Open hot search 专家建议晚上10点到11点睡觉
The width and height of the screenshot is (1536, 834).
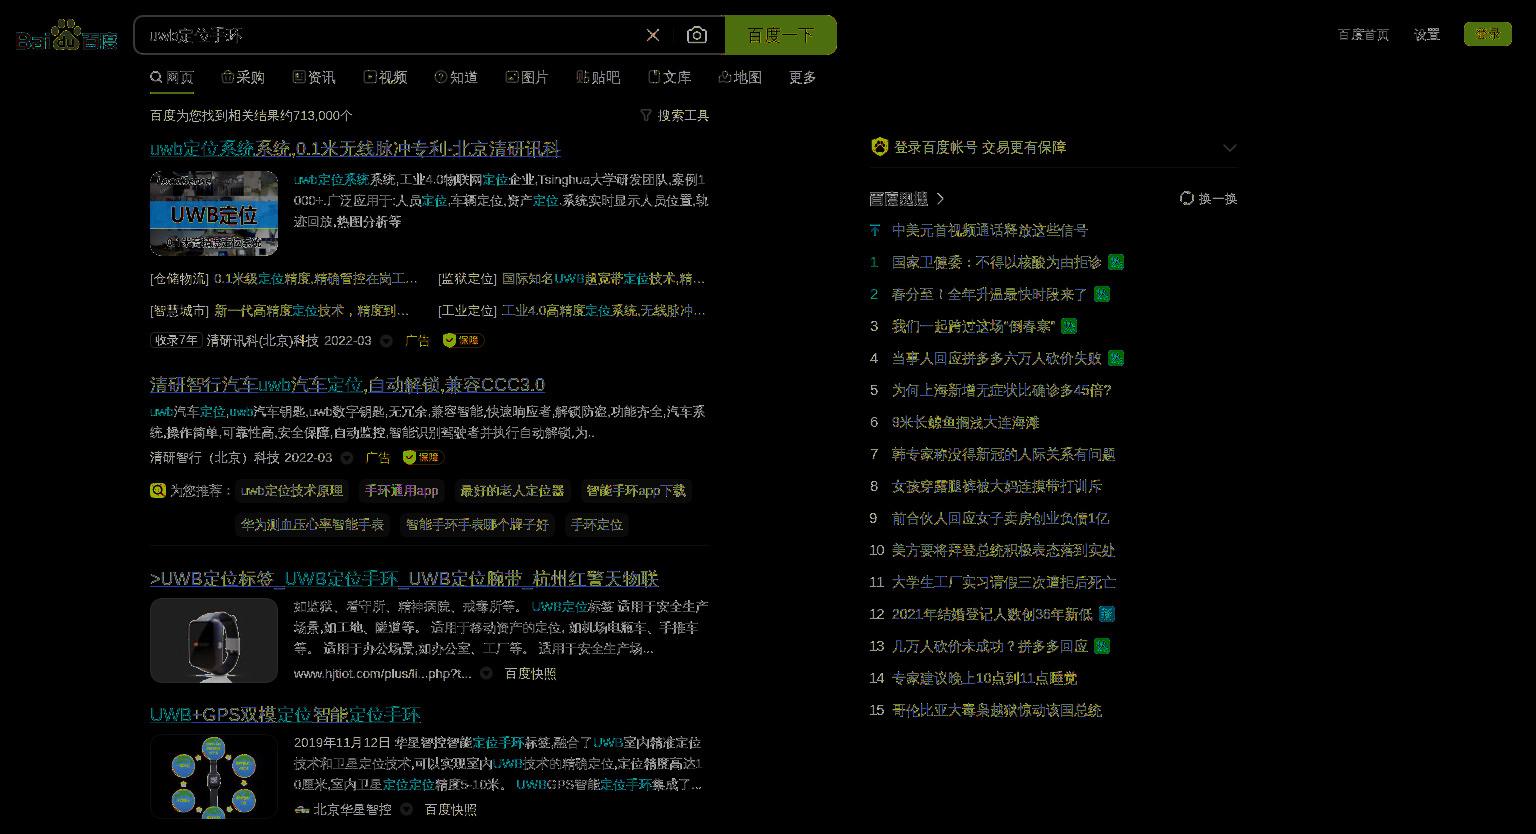point(985,678)
